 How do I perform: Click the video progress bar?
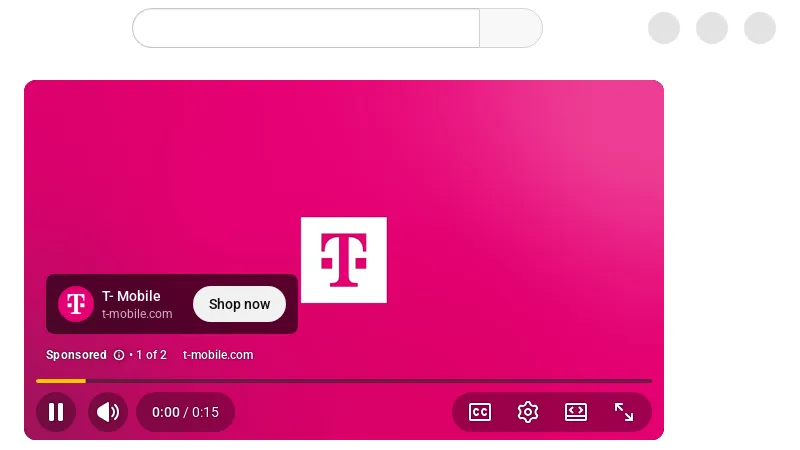343,381
